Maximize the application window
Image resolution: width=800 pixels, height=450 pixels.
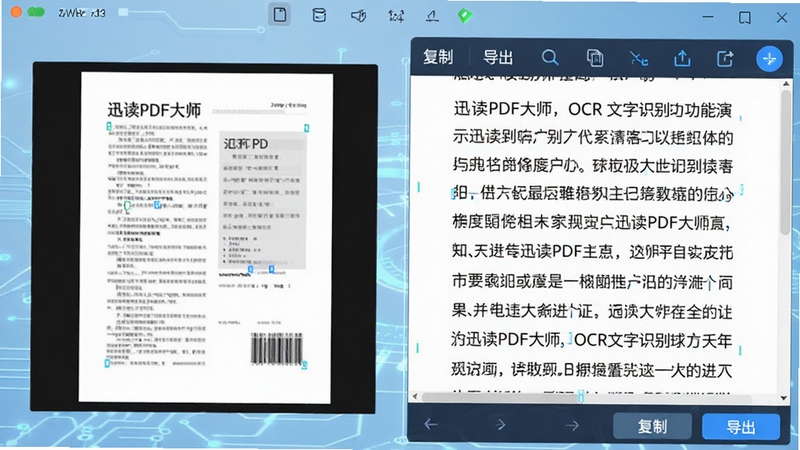tap(745, 17)
